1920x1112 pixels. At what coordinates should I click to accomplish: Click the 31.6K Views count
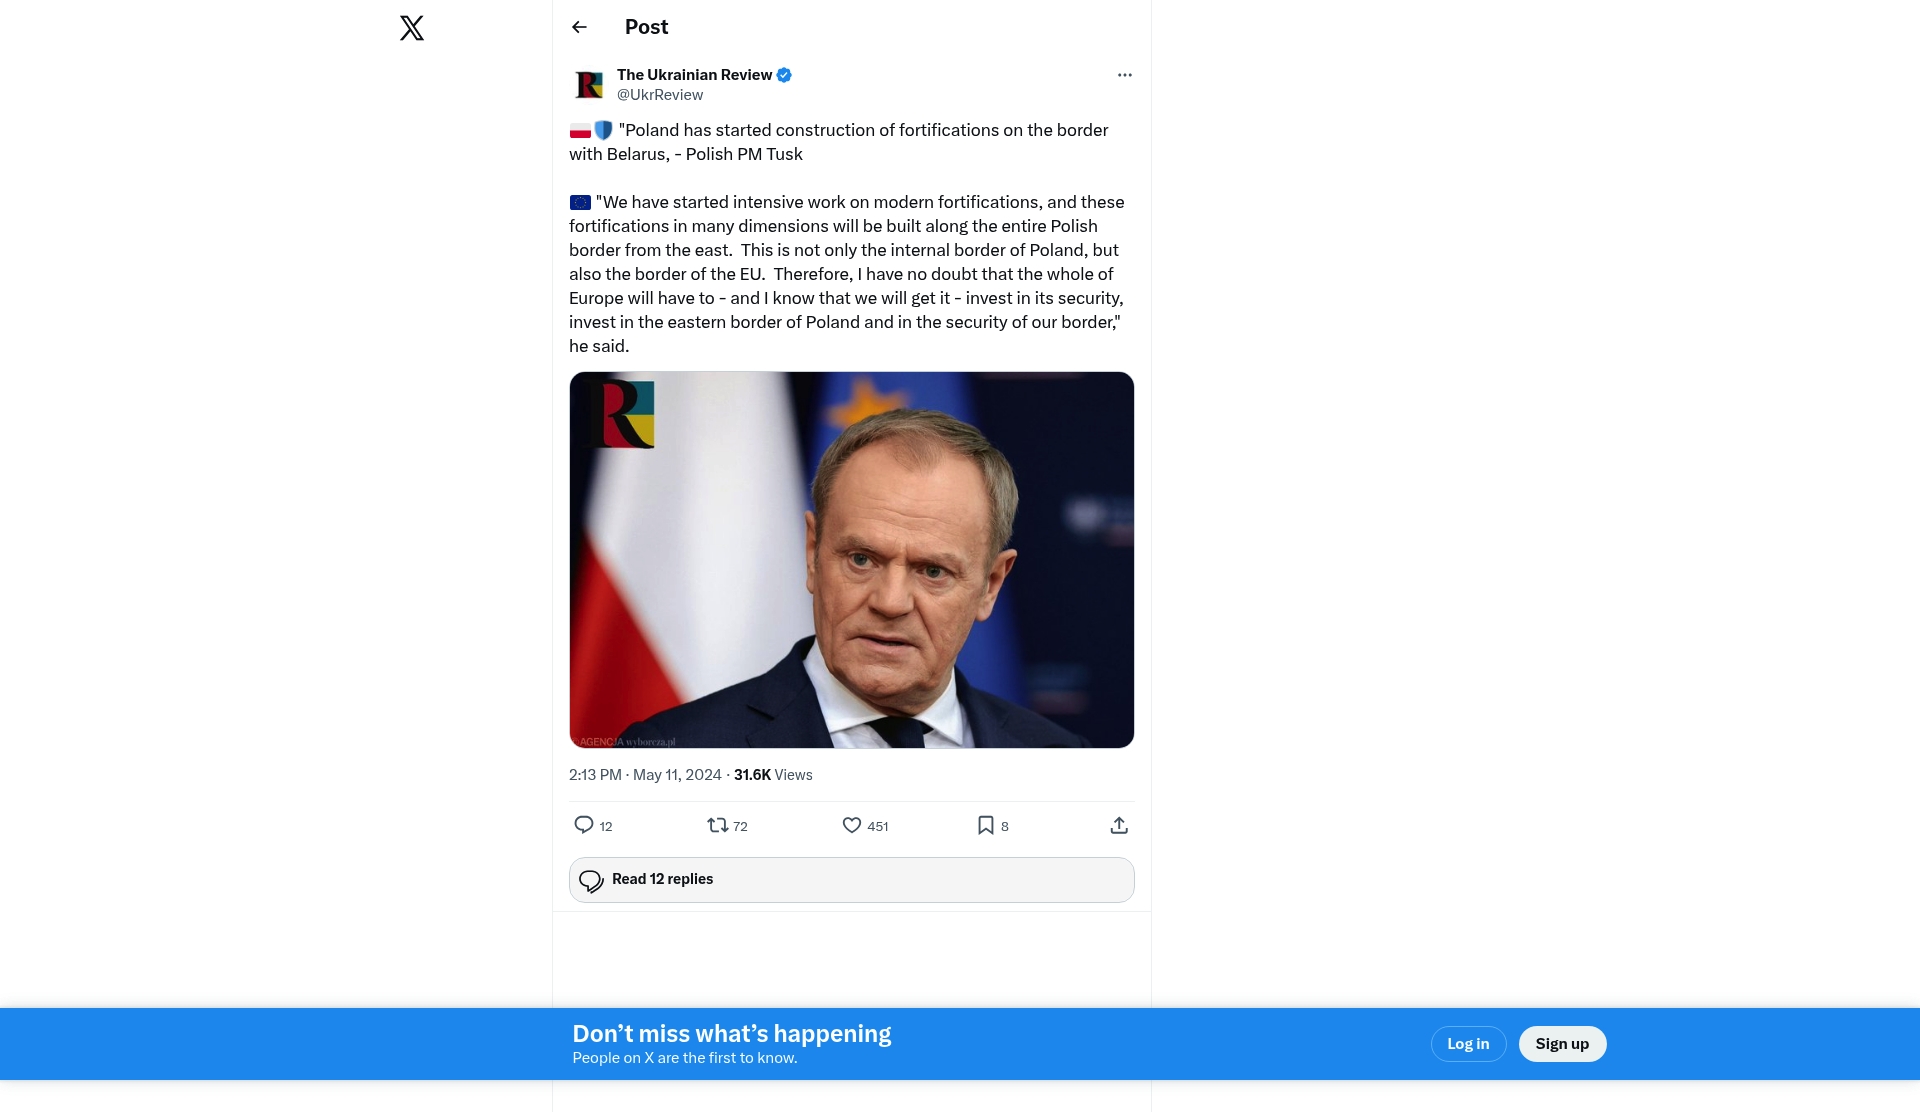click(773, 775)
